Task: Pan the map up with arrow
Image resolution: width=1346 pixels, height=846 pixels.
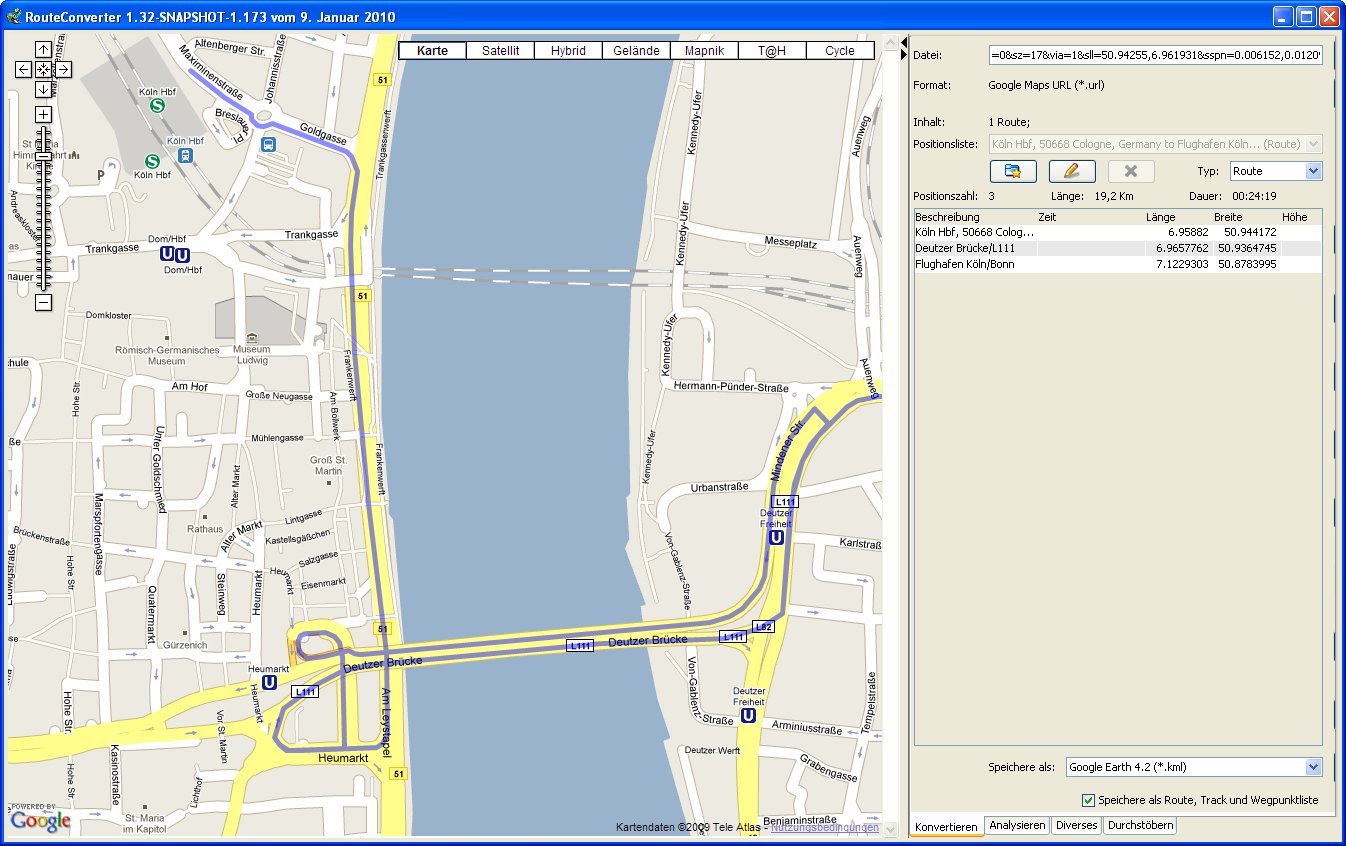Action: click(43, 49)
